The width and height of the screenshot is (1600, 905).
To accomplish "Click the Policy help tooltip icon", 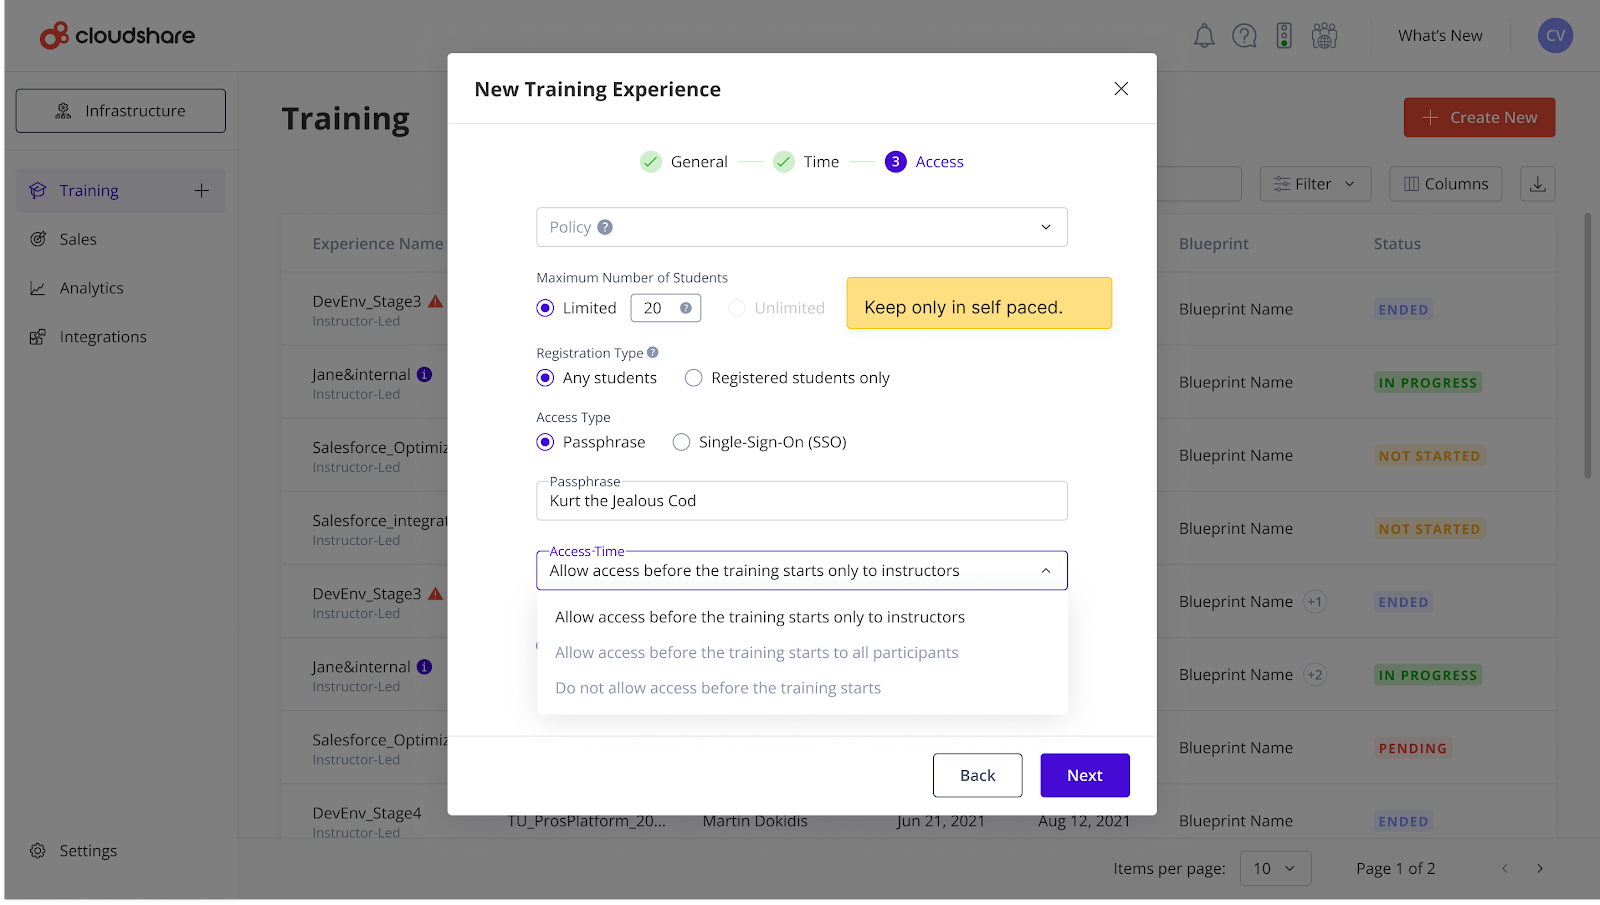I will click(x=605, y=227).
